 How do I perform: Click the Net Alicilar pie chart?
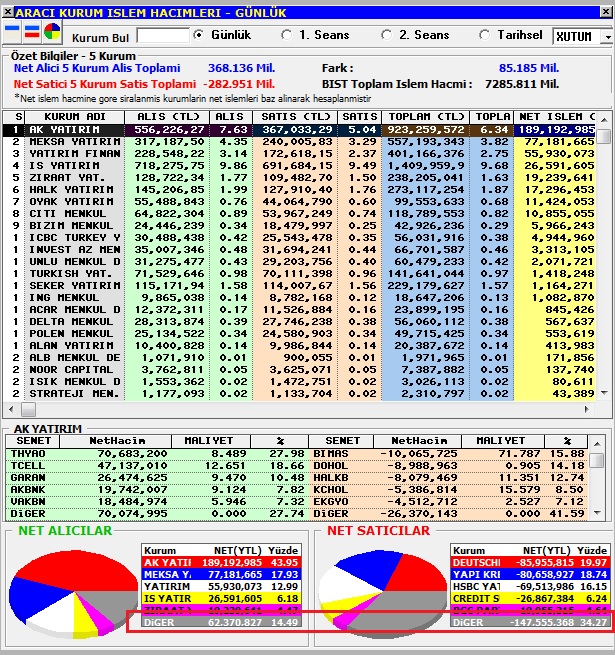pyautogui.click(x=74, y=594)
